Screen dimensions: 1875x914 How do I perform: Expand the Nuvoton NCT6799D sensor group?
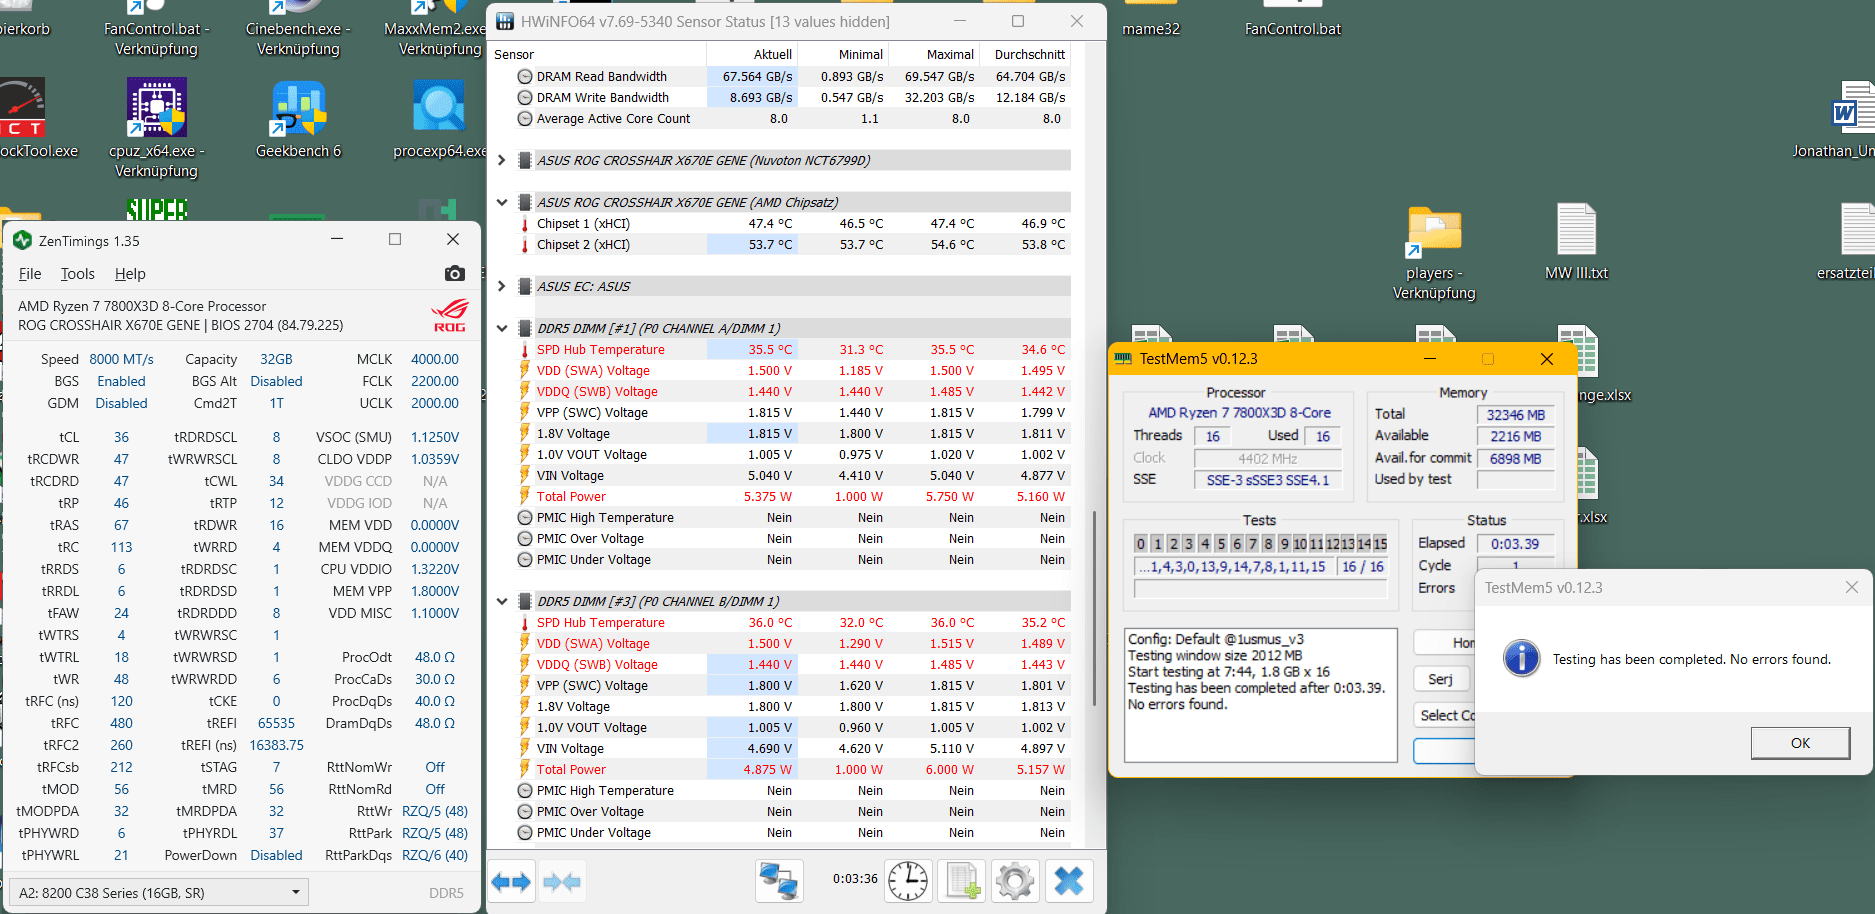[x=502, y=160]
